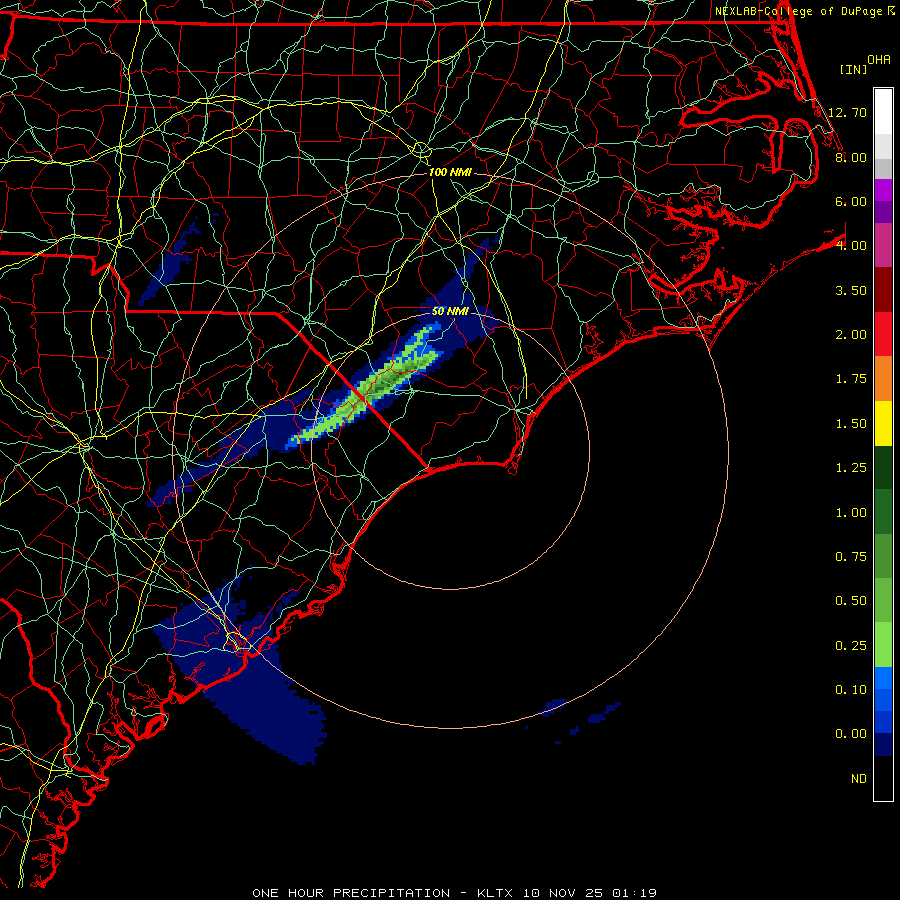Click the pink 4.00 legend swatch
Screen dimensions: 900x900
click(x=883, y=245)
